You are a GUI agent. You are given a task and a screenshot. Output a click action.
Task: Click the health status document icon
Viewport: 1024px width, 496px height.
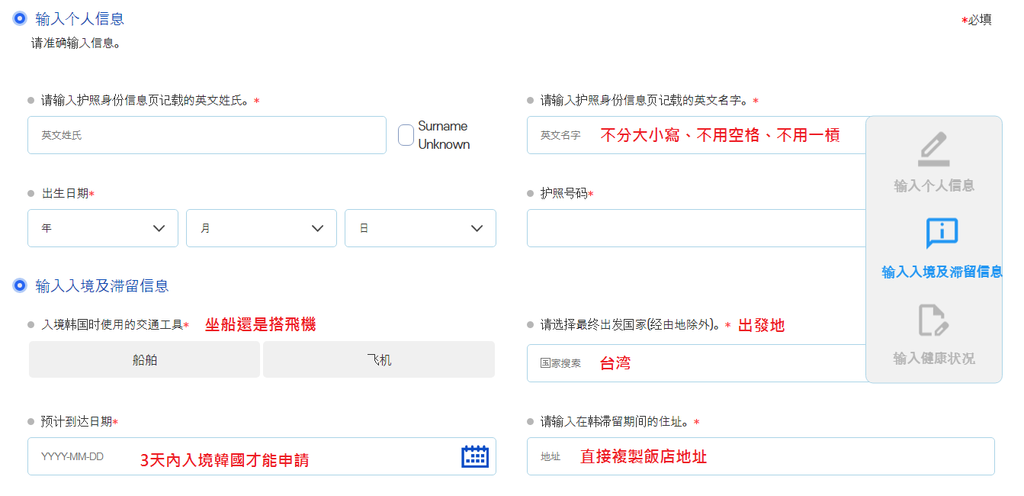coord(933,321)
